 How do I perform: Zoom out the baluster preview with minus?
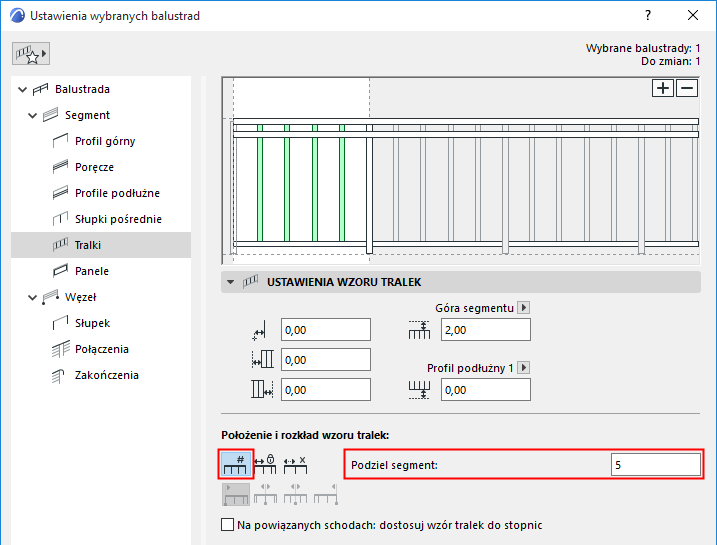click(687, 88)
